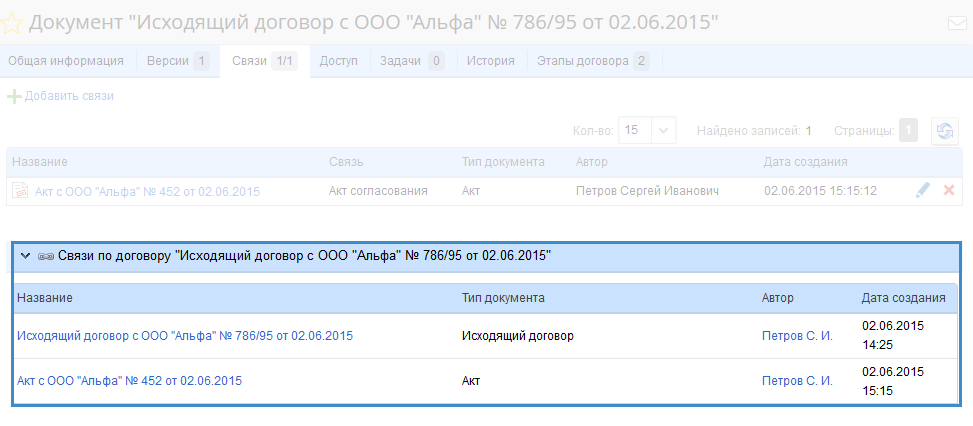
Task: Open the Кол-во records count dropdown
Action: click(x=664, y=130)
